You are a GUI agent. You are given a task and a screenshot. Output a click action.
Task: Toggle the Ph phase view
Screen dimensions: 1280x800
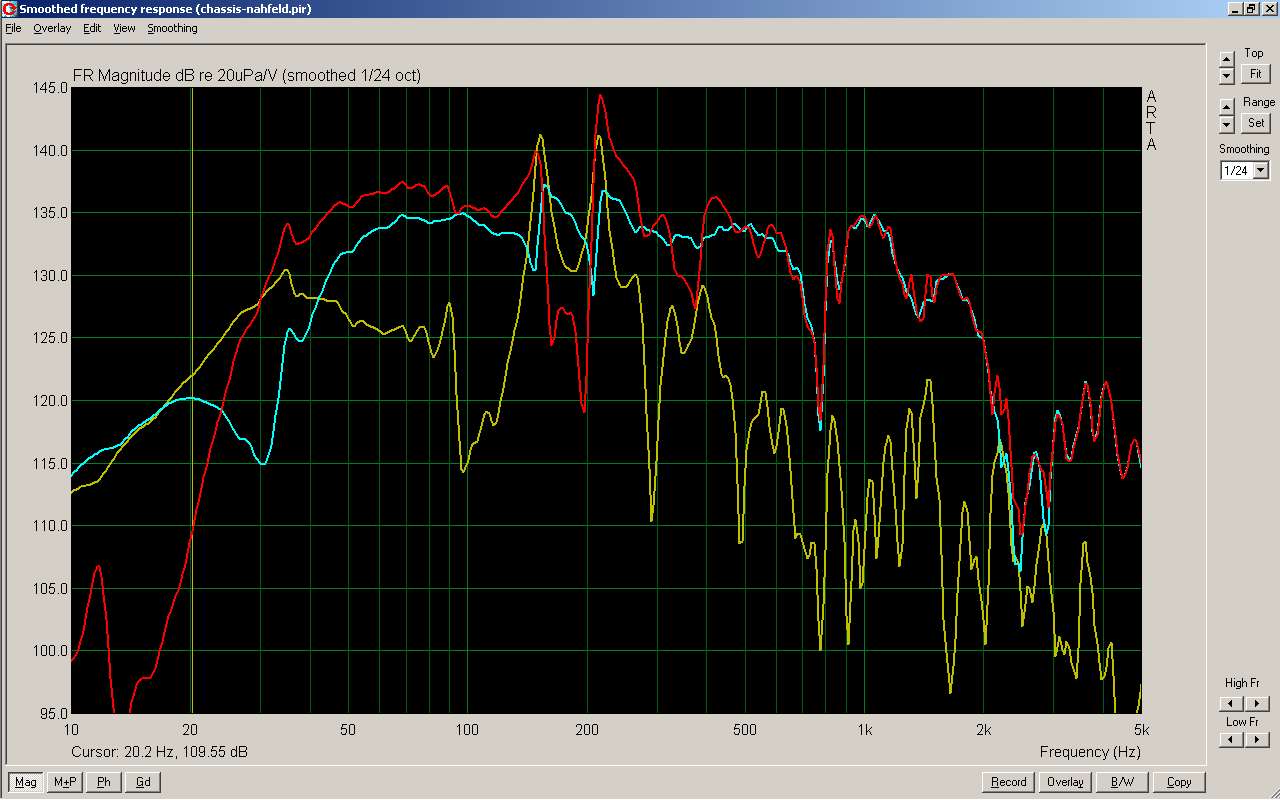(x=104, y=782)
